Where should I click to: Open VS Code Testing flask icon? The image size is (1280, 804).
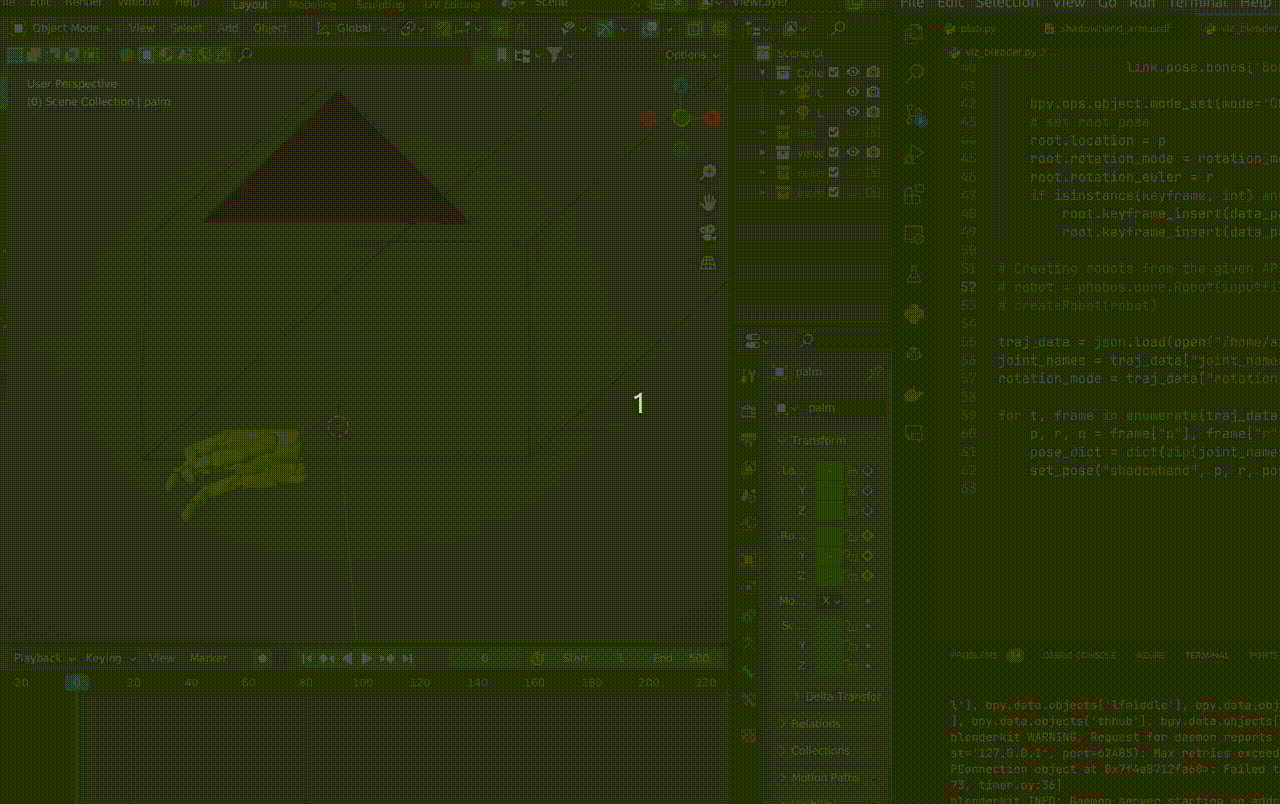pyautogui.click(x=913, y=274)
